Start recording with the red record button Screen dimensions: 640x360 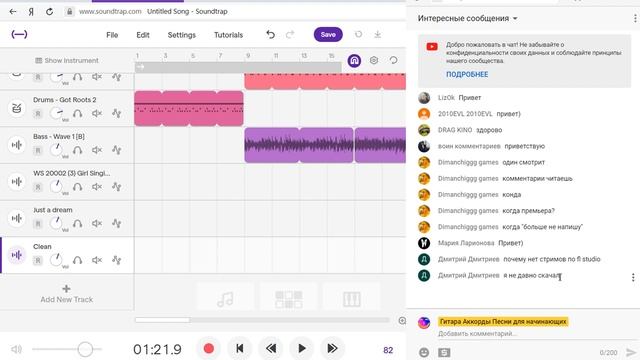coord(209,349)
